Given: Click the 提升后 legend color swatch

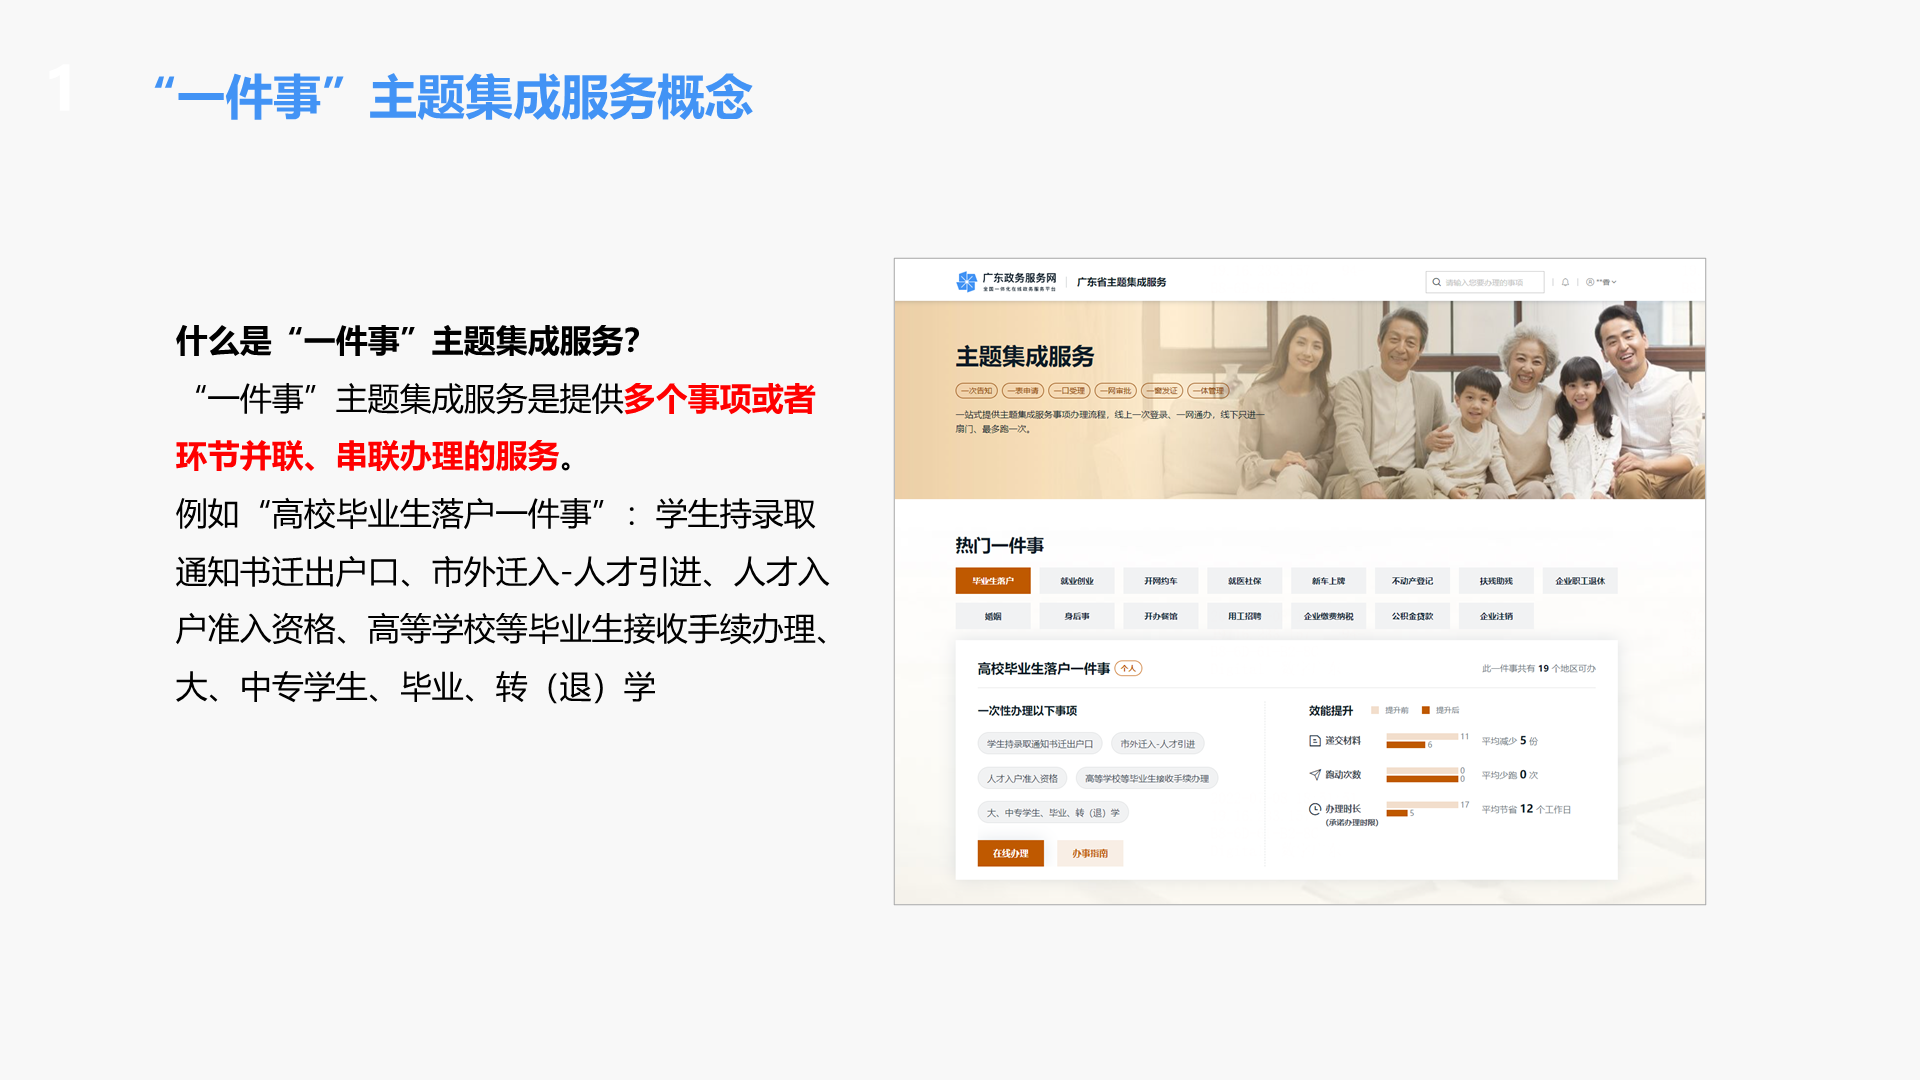Looking at the screenshot, I should point(1426,710).
